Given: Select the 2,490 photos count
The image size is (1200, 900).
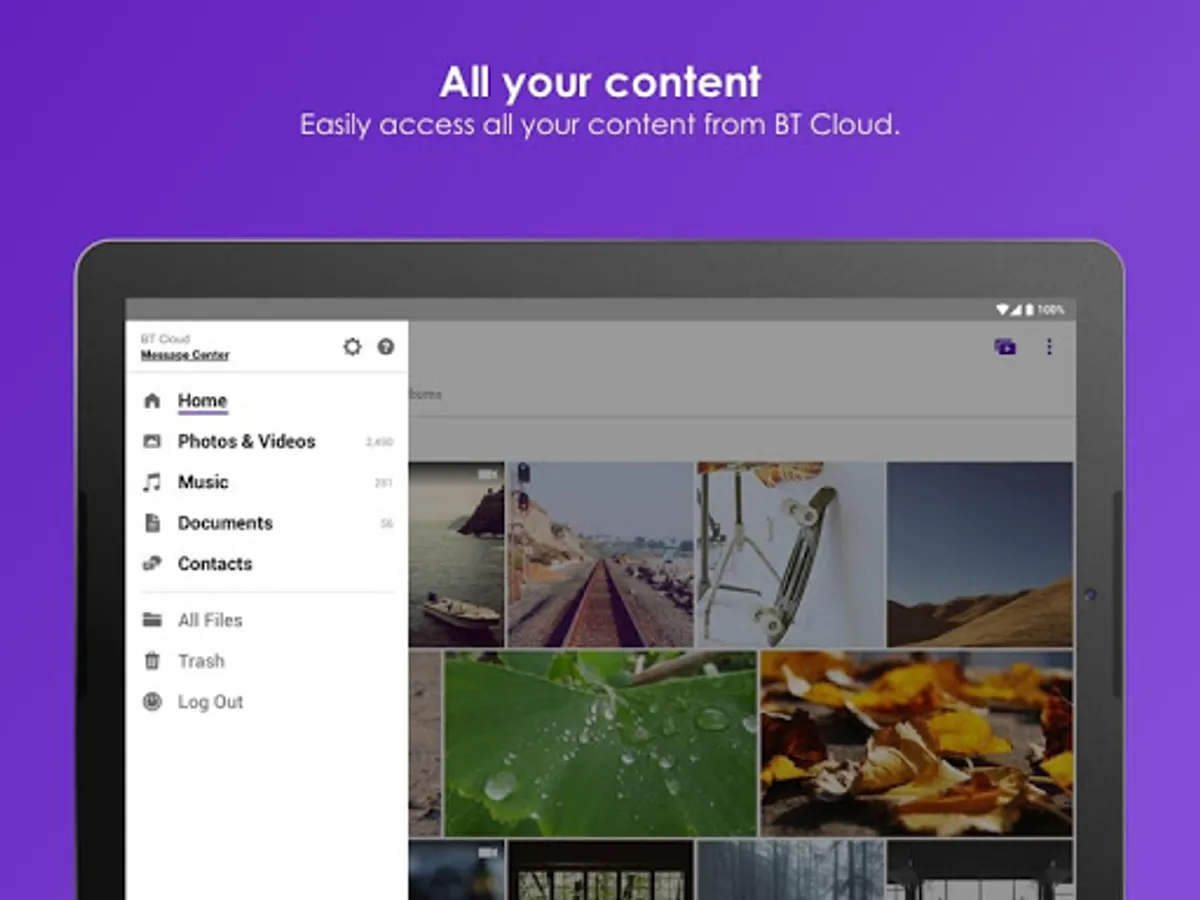Looking at the screenshot, I should (380, 442).
